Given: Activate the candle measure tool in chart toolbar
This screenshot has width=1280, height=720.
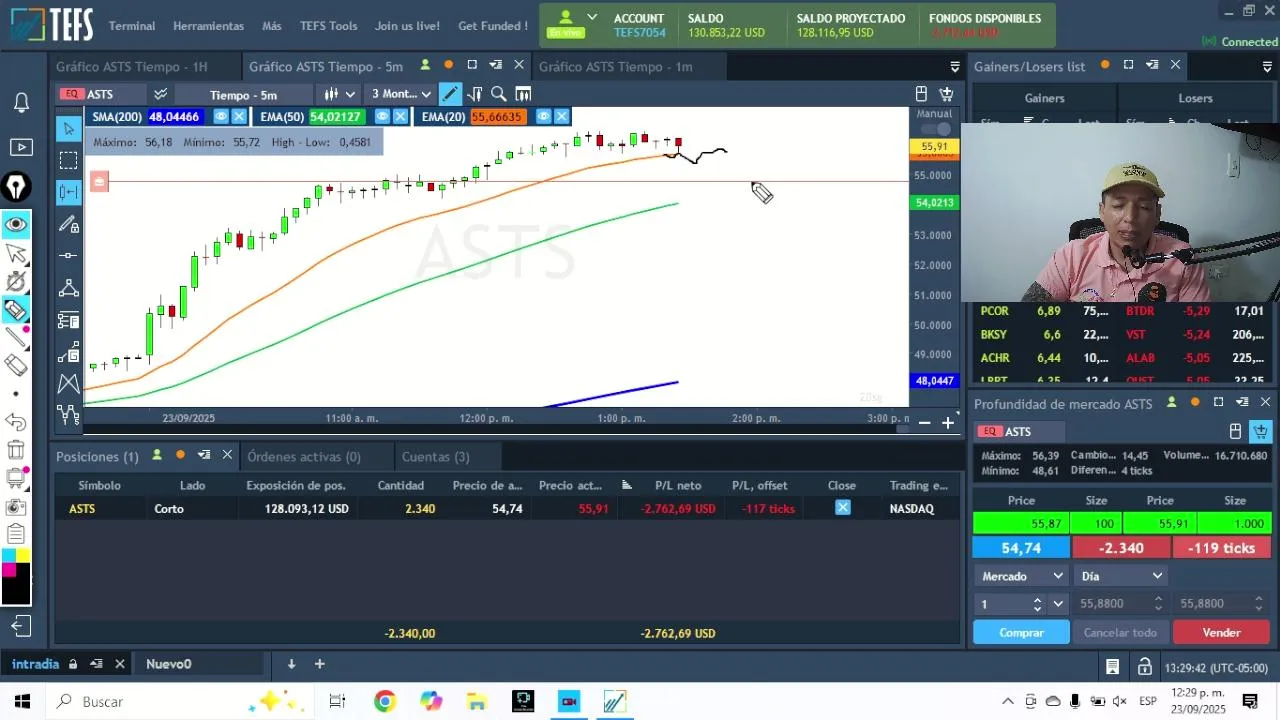Looking at the screenshot, I should pyautogui.click(x=68, y=192).
